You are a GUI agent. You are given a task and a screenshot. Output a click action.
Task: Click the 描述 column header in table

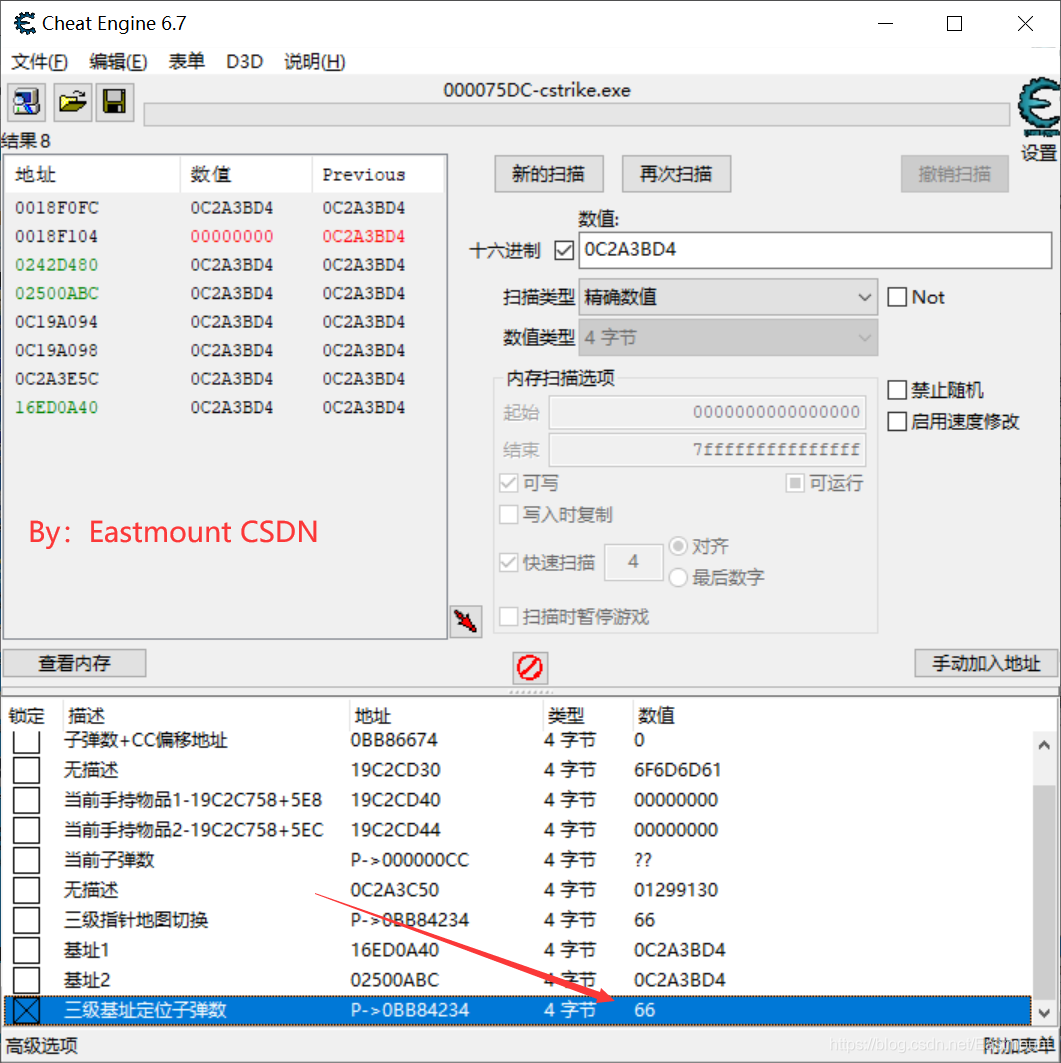[x=87, y=715]
